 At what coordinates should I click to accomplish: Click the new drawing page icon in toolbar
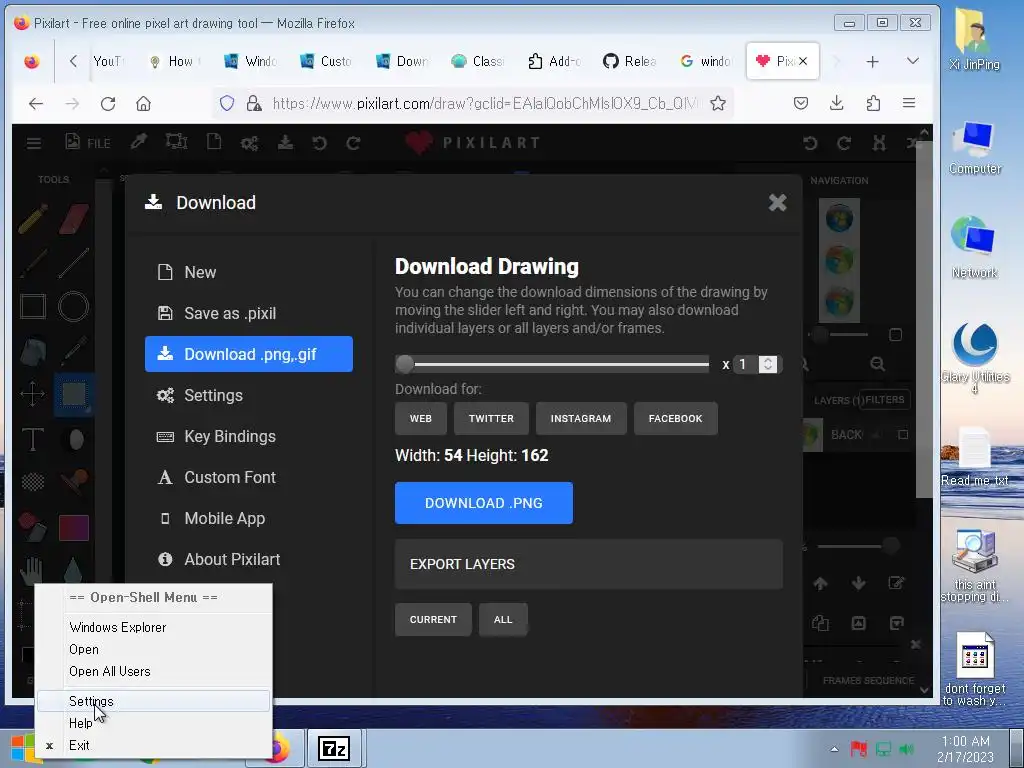(214, 142)
